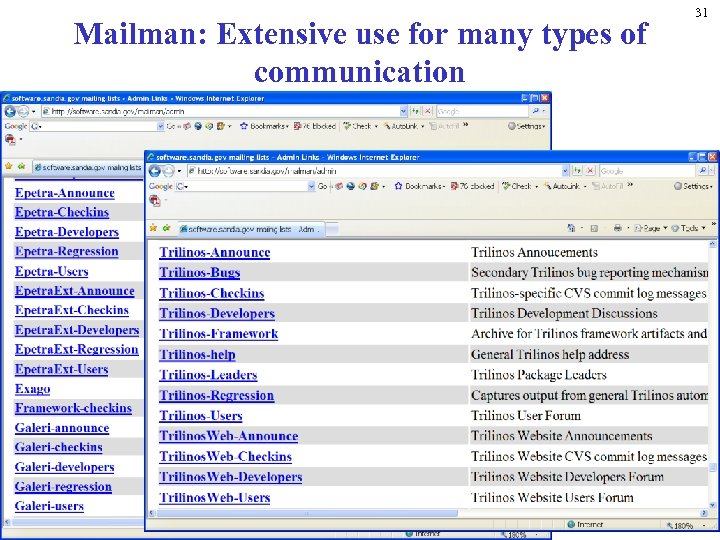Expand Google toolbar overflow chevron in back window
This screenshot has width=720, height=540.
[466, 125]
